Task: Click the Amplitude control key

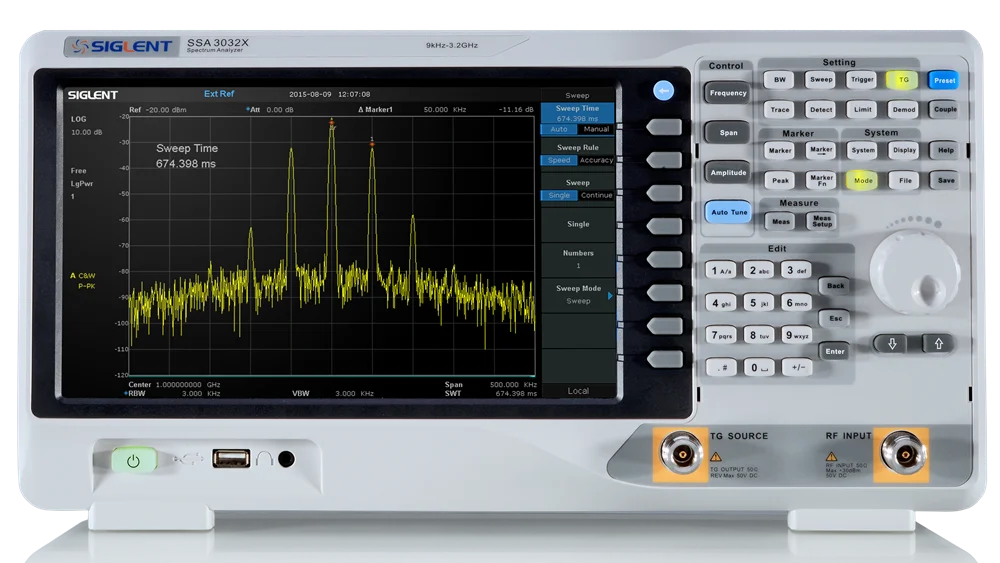Action: (728, 173)
